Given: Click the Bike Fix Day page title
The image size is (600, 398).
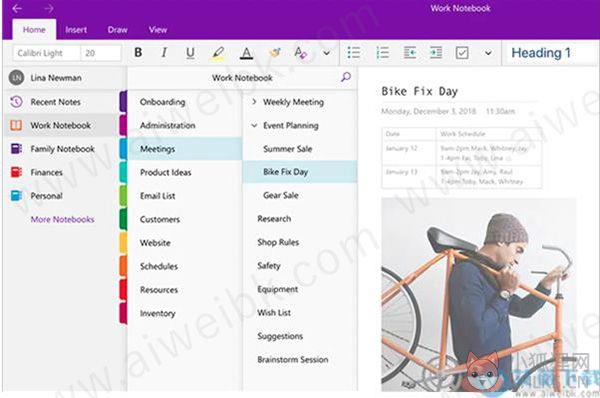Looking at the screenshot, I should 419,91.
